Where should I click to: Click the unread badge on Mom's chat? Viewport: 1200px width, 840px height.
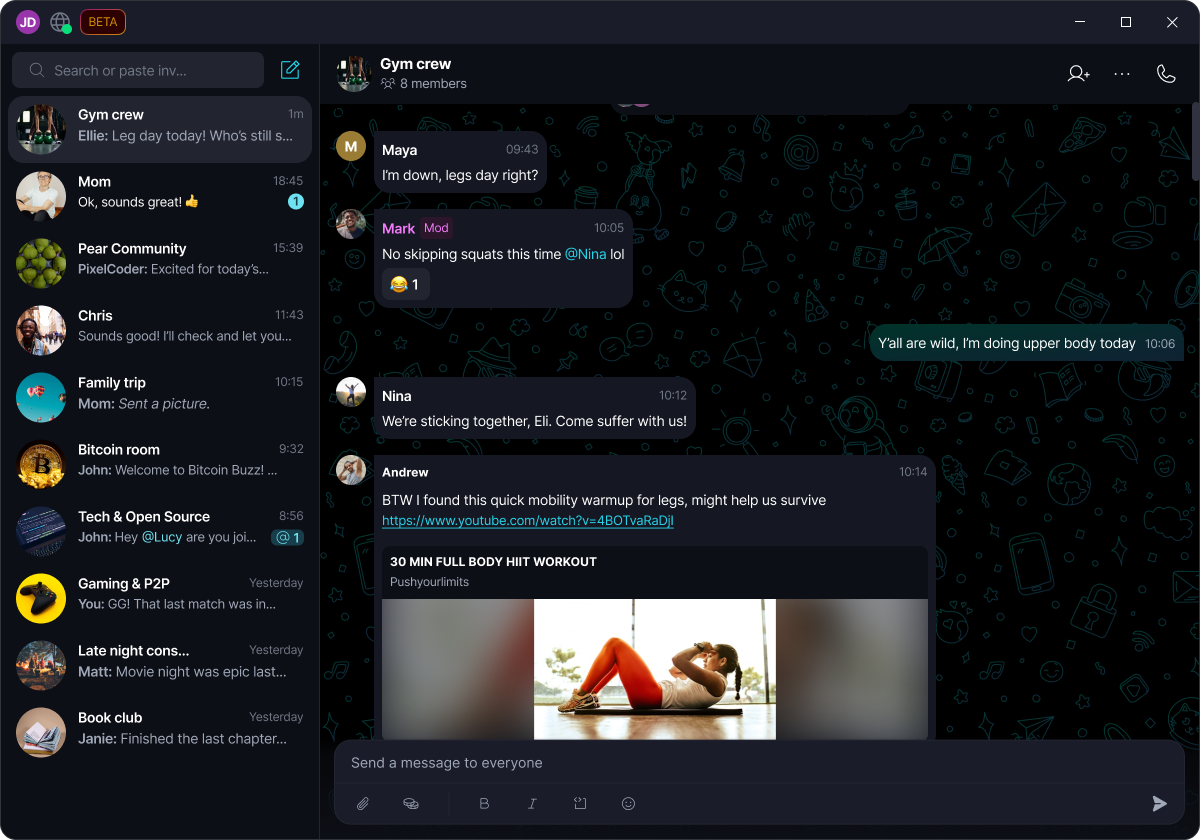click(296, 202)
